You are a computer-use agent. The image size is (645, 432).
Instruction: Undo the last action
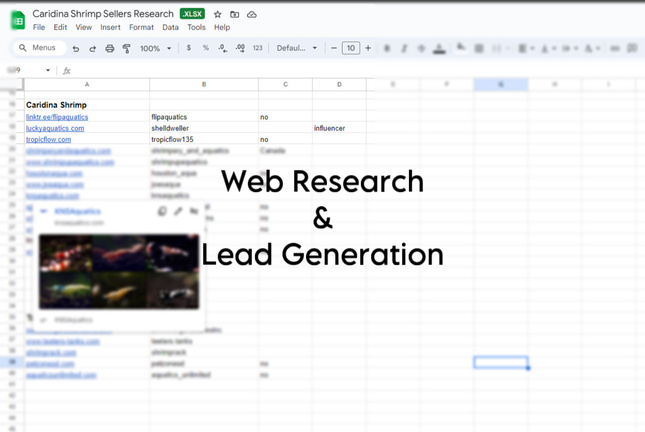pyautogui.click(x=76, y=49)
